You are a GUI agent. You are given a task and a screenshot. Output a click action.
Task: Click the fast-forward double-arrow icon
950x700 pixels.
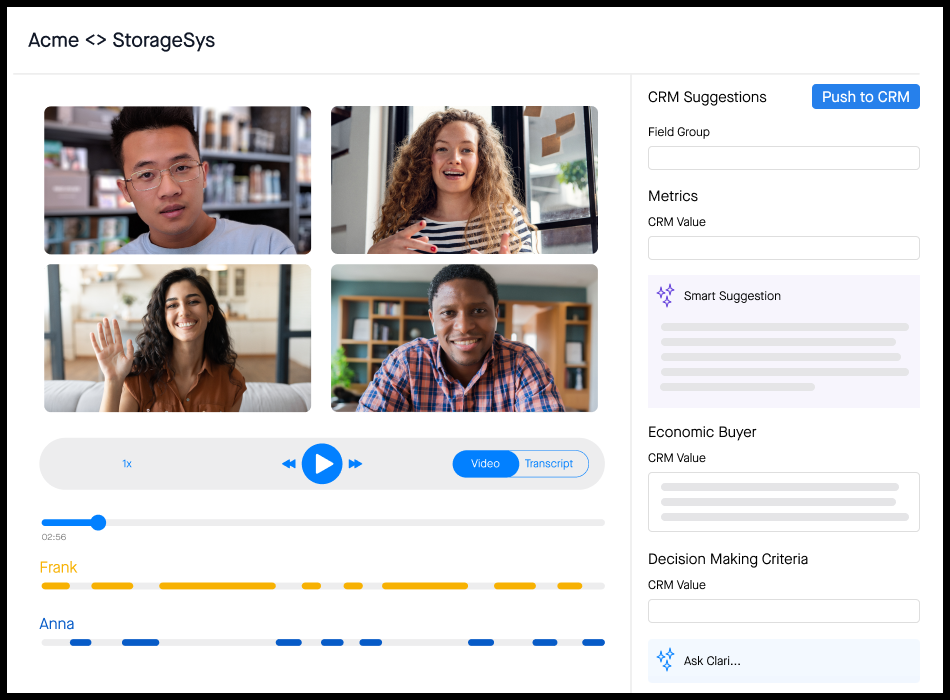point(355,464)
